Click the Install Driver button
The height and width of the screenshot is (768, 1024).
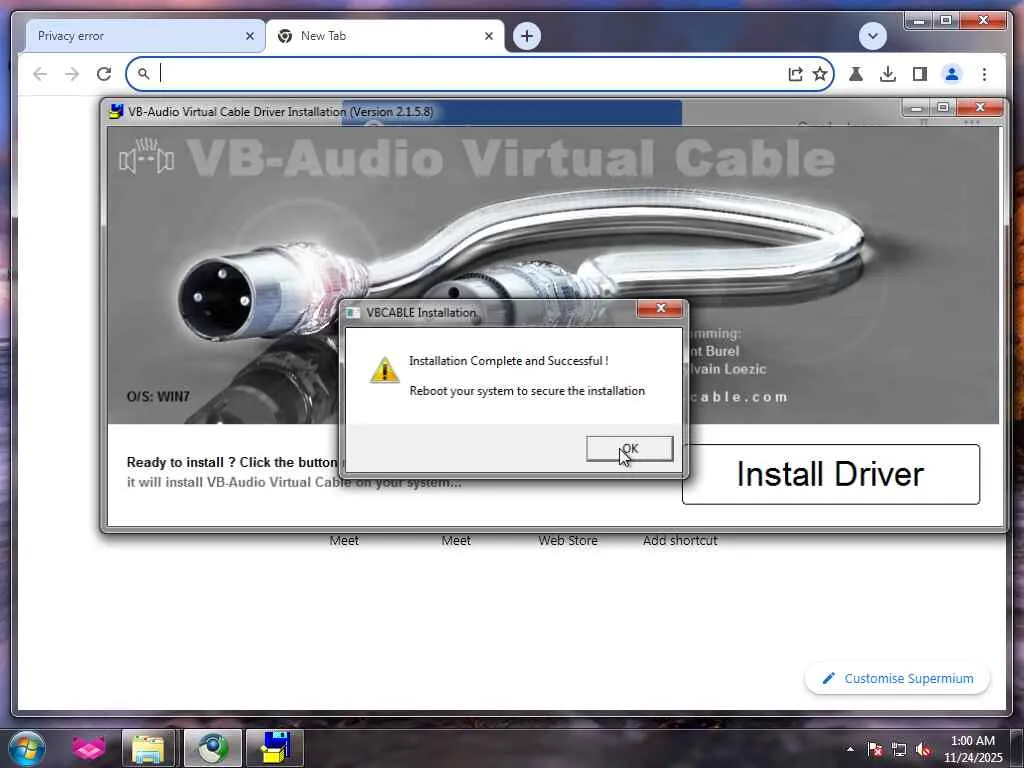[x=830, y=474]
